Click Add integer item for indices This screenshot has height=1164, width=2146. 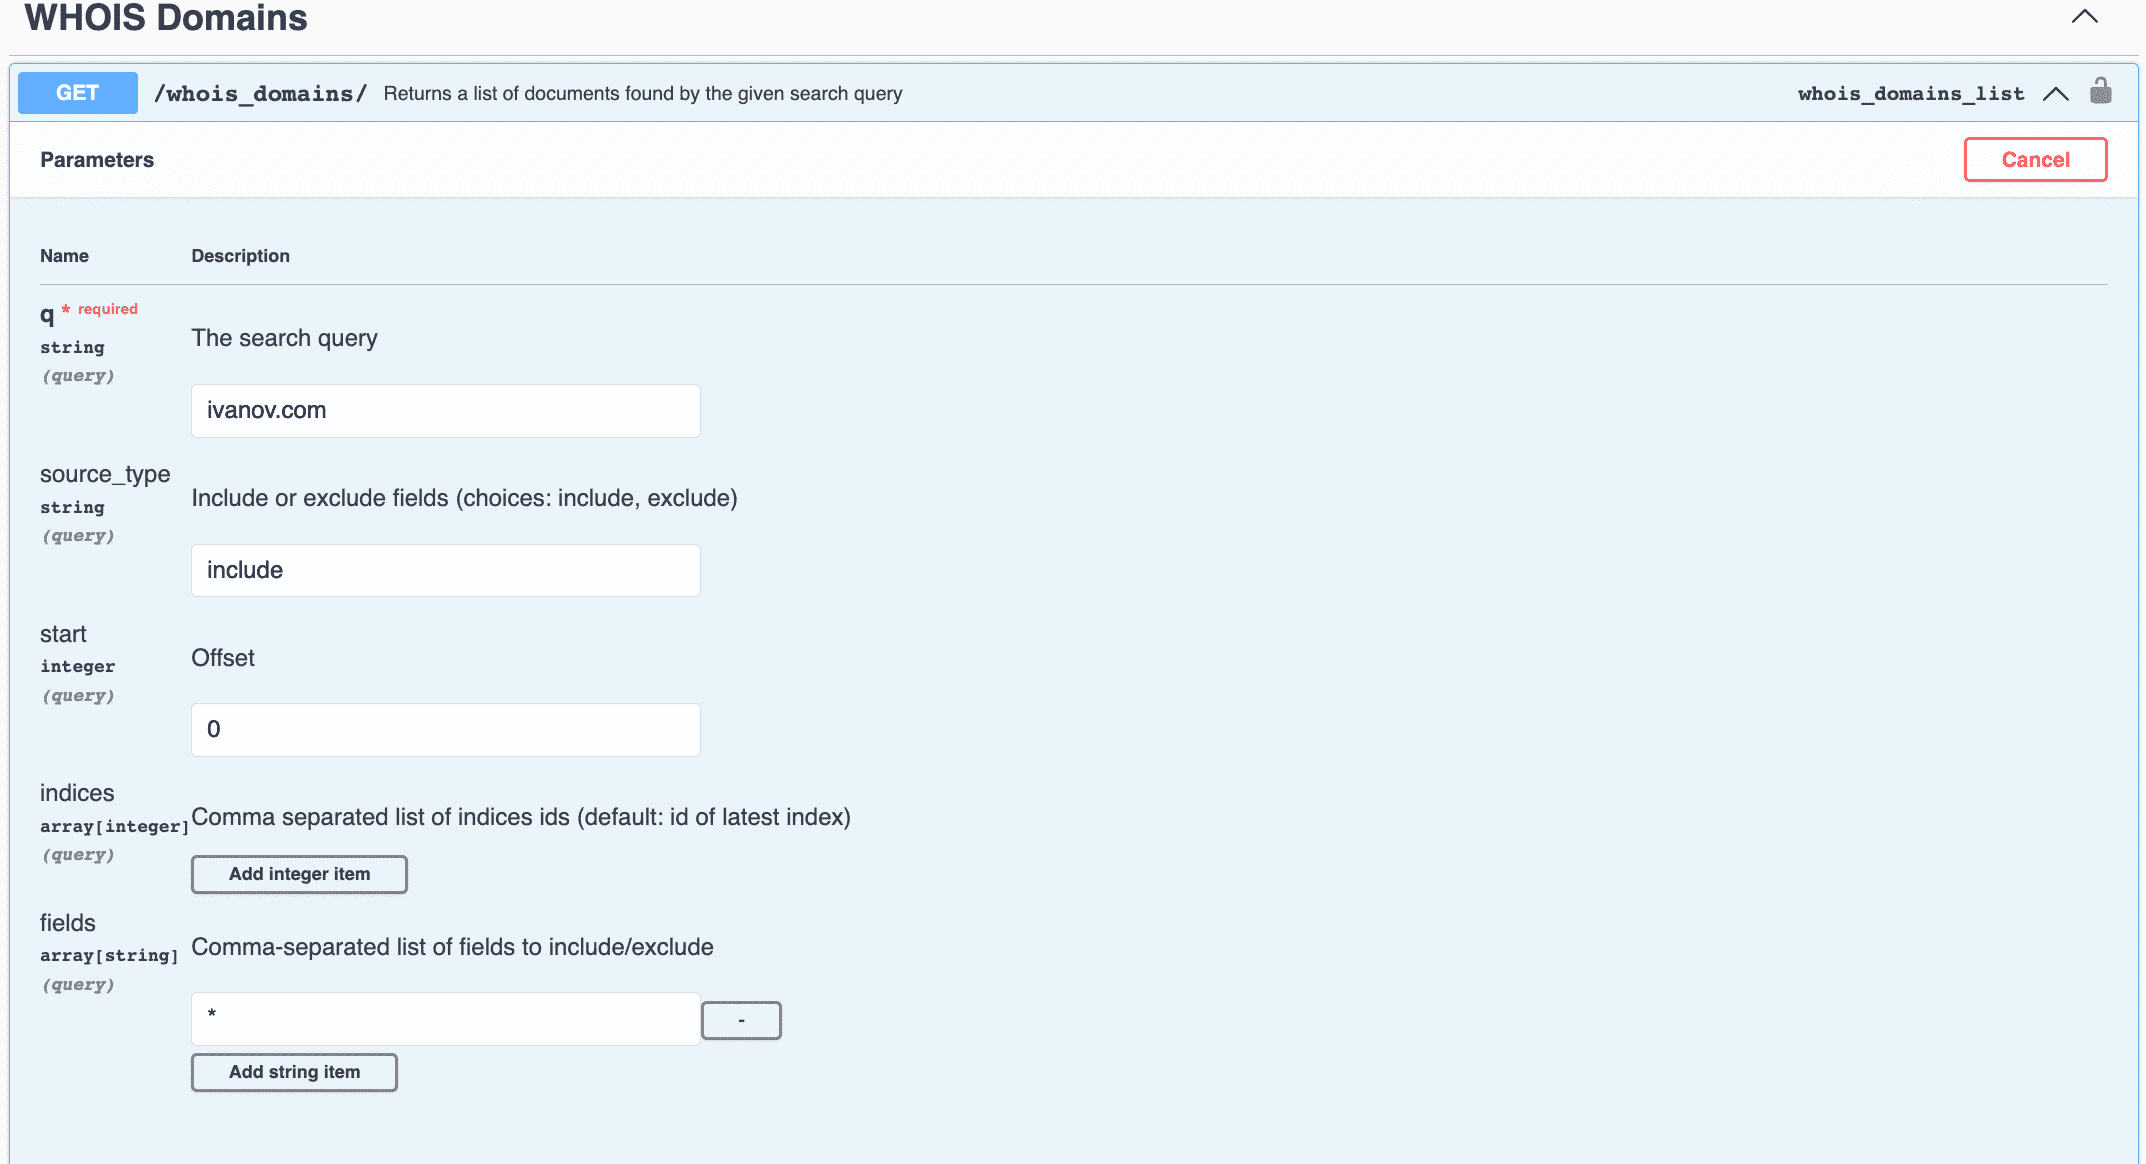click(299, 874)
